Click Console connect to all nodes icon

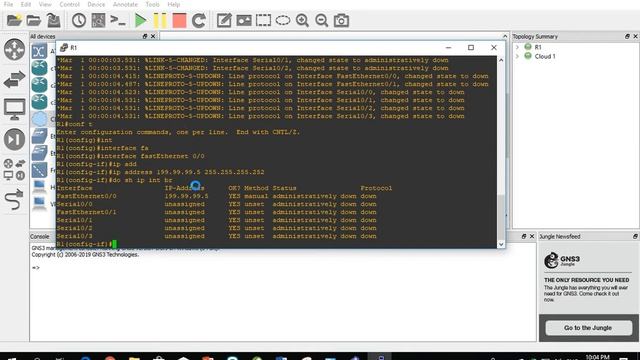118,20
